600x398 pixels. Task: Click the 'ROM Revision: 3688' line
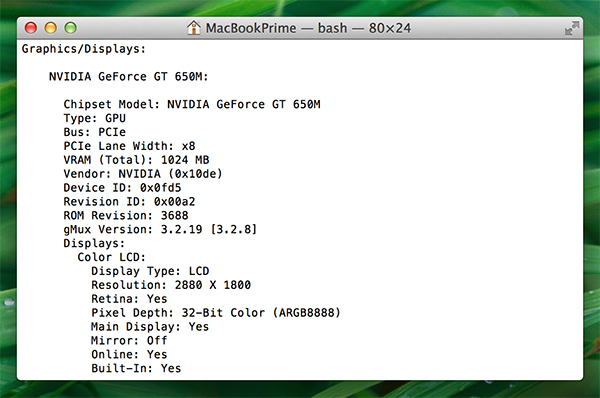tap(126, 215)
